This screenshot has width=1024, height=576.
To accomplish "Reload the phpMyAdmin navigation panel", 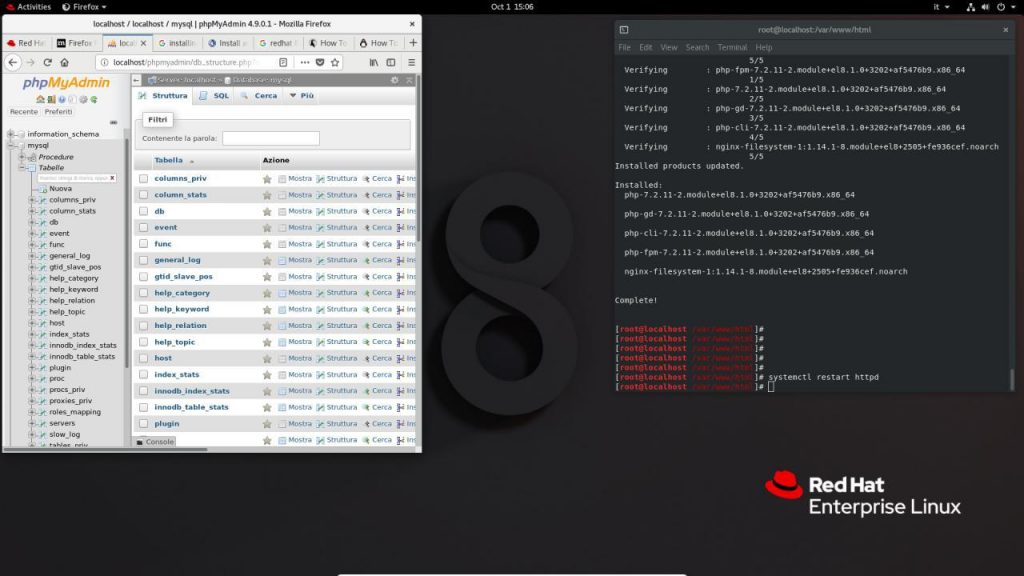I will [94, 99].
